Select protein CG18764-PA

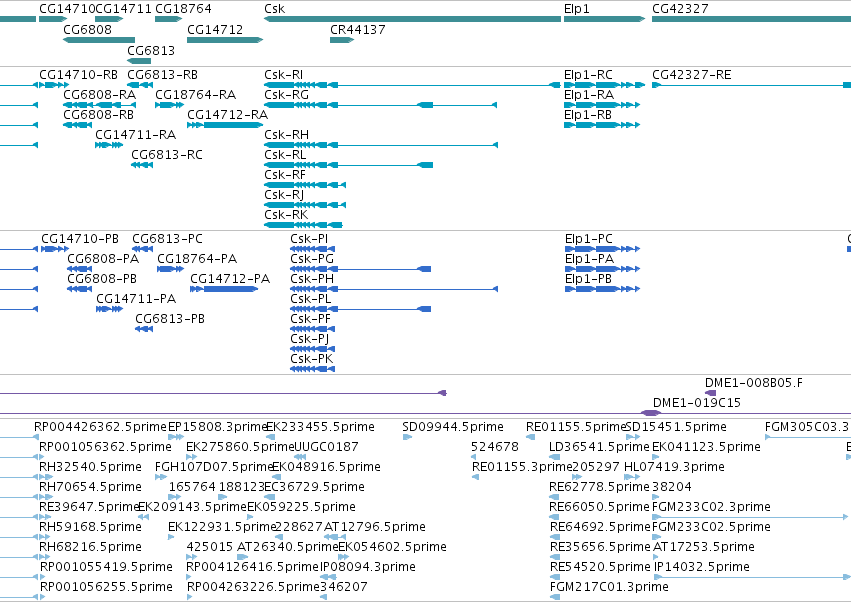[x=170, y=269]
